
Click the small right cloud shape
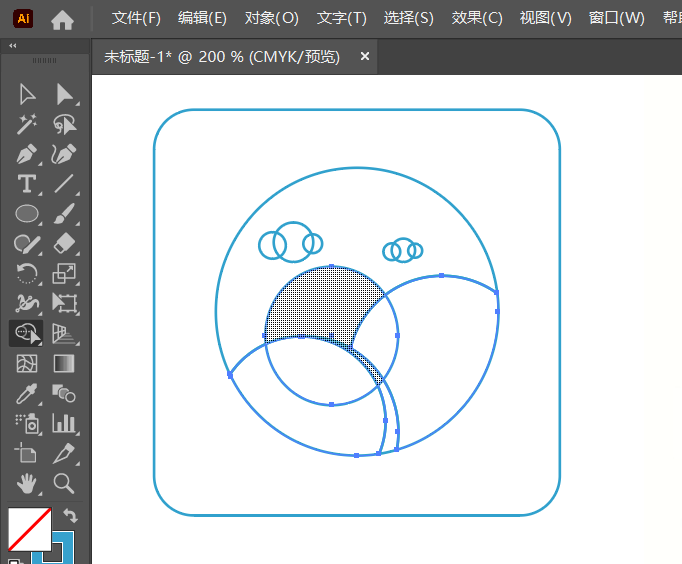click(403, 250)
